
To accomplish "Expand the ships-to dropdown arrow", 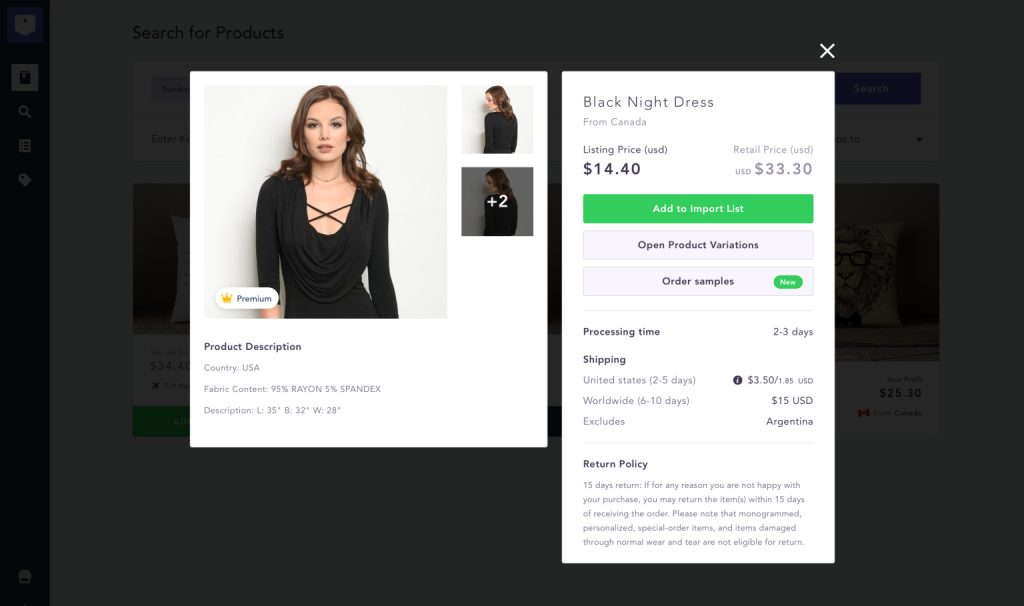I will click(919, 140).
